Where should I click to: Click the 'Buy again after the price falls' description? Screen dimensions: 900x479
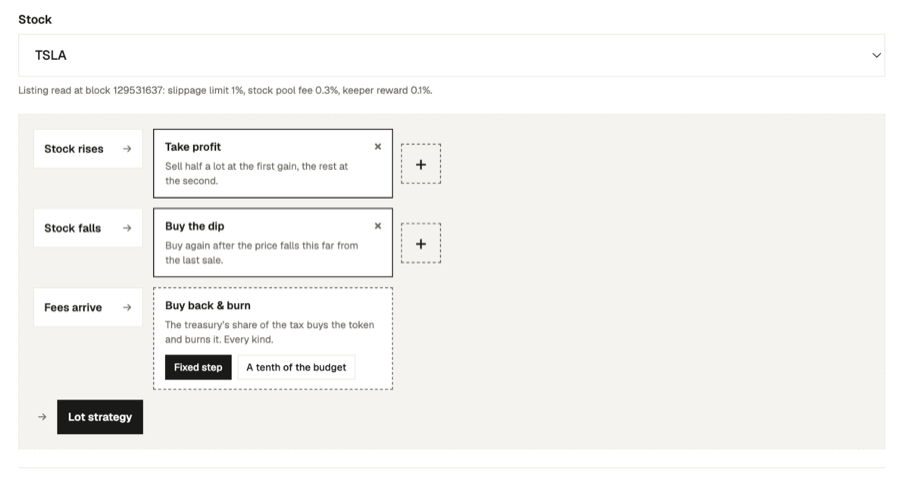click(x=262, y=252)
